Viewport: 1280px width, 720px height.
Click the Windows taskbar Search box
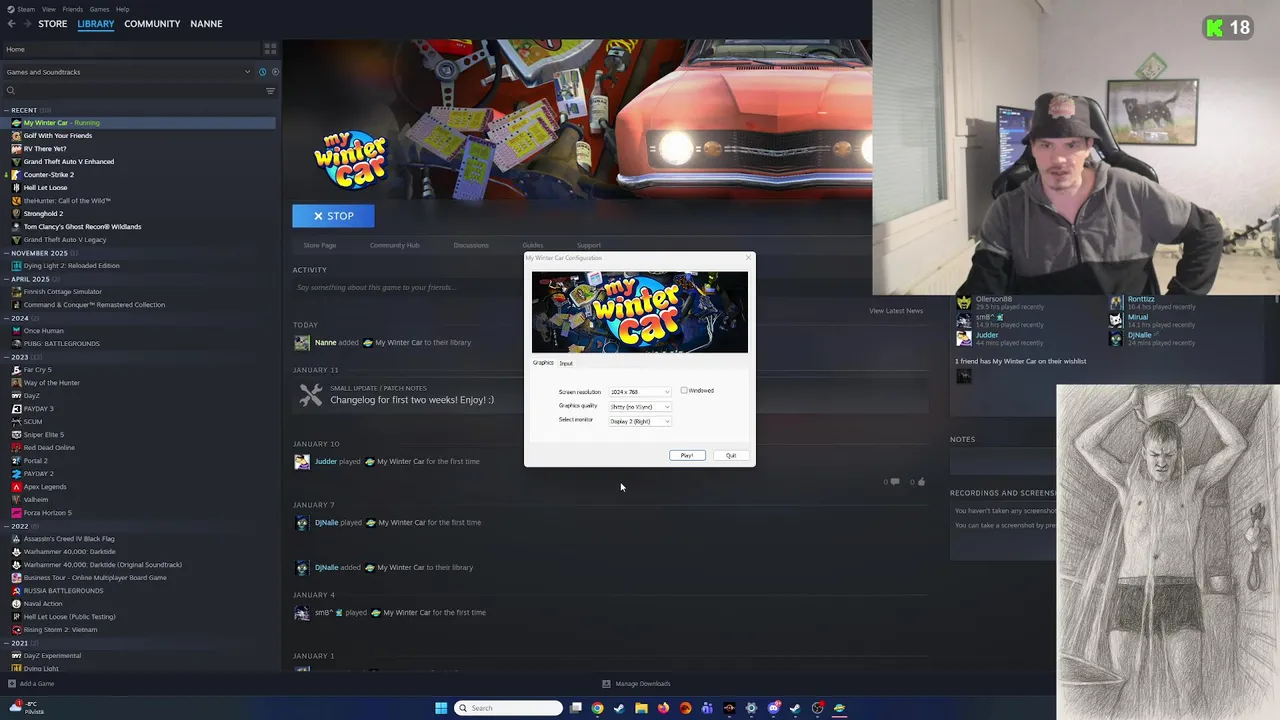[508, 708]
